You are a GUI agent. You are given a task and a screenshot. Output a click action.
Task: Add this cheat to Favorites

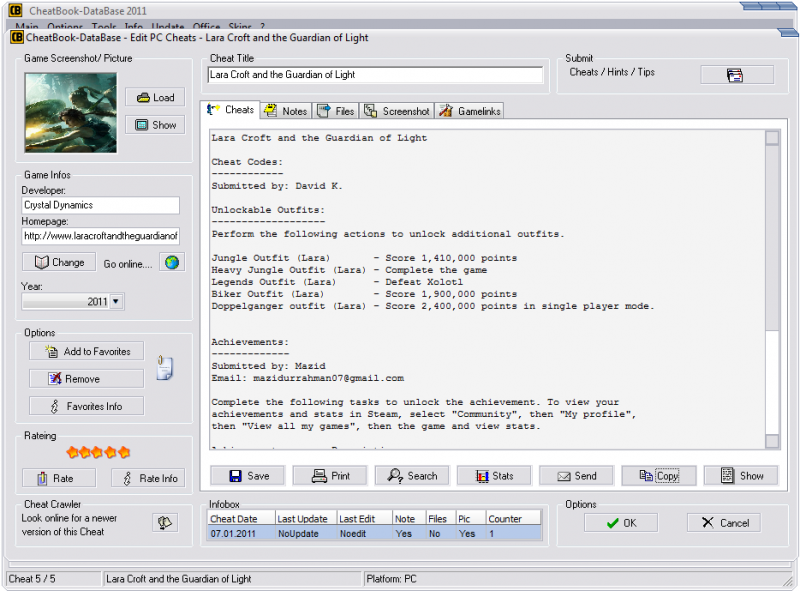(87, 352)
